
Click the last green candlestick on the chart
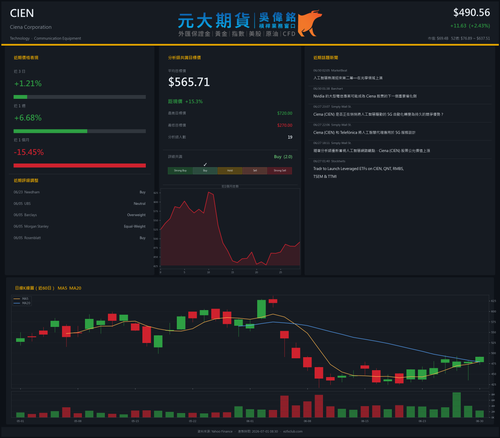[480, 360]
